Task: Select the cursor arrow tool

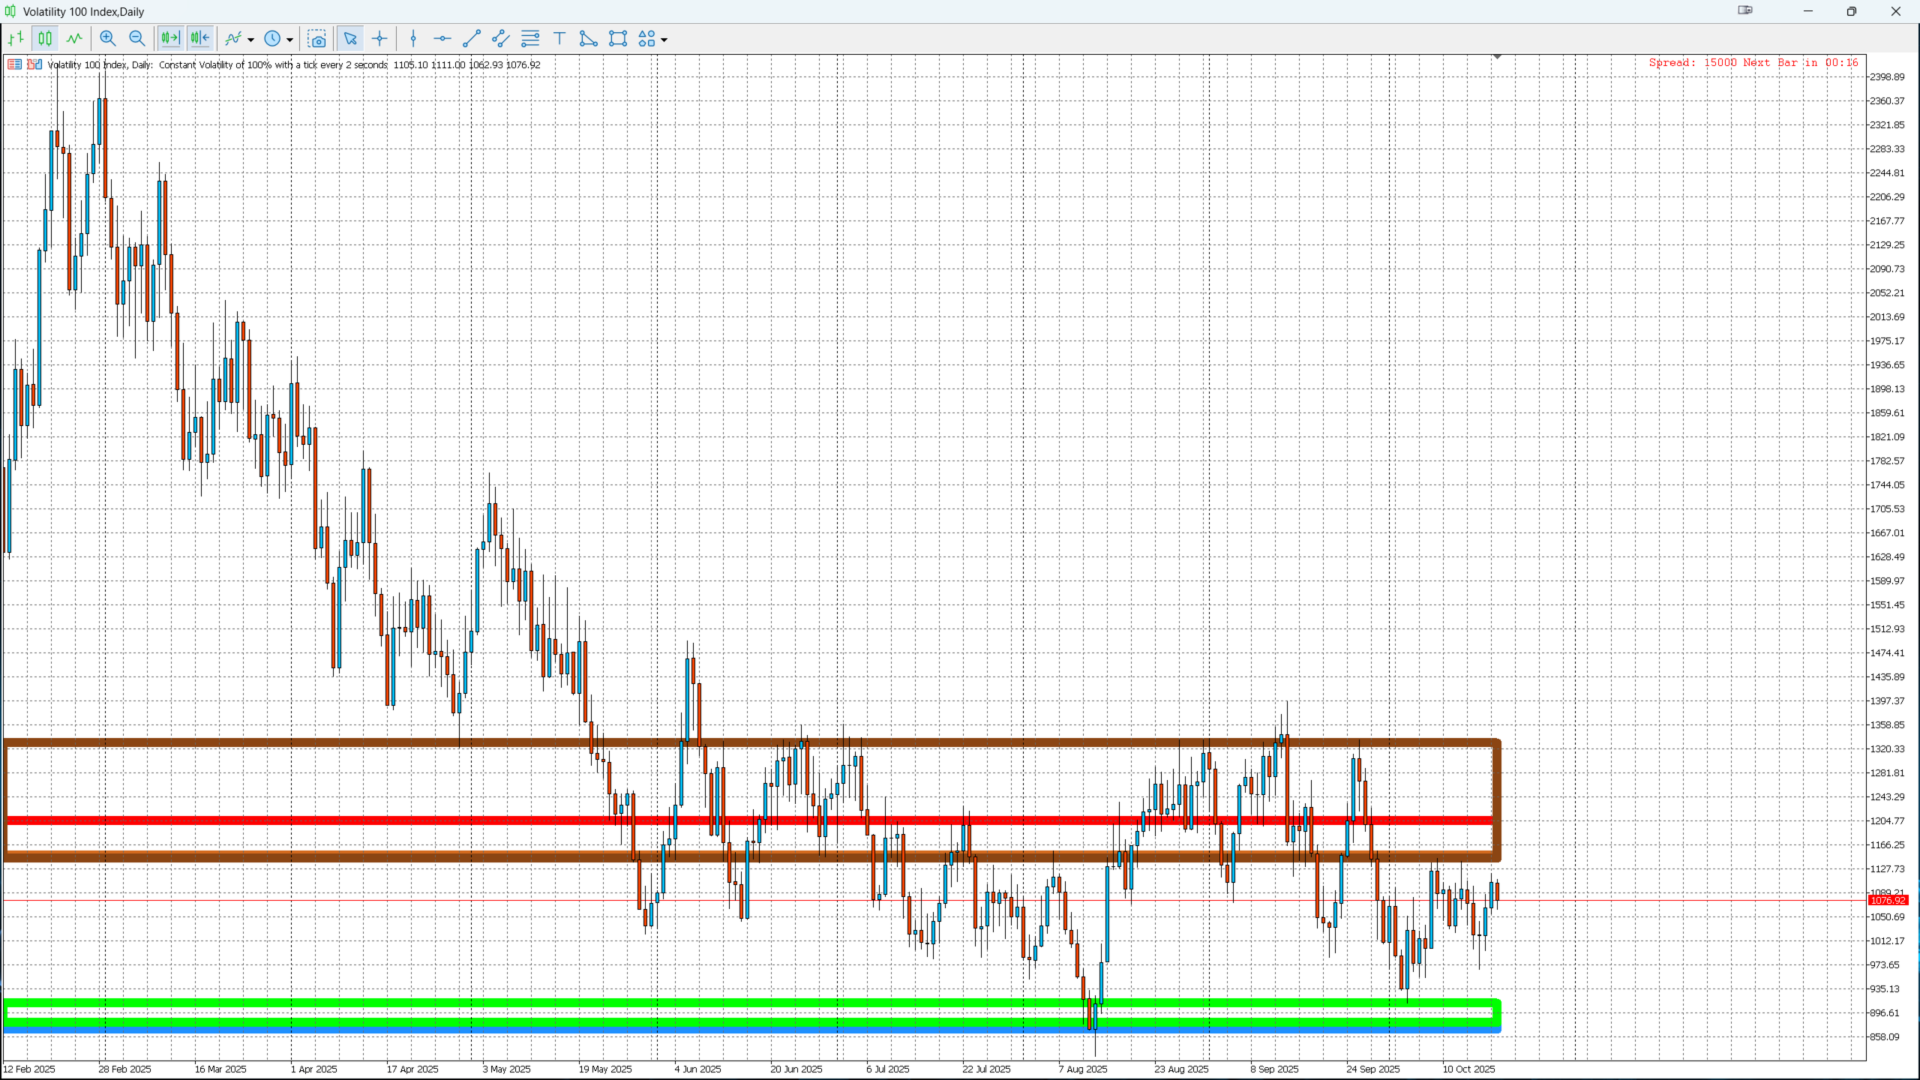Action: [350, 39]
